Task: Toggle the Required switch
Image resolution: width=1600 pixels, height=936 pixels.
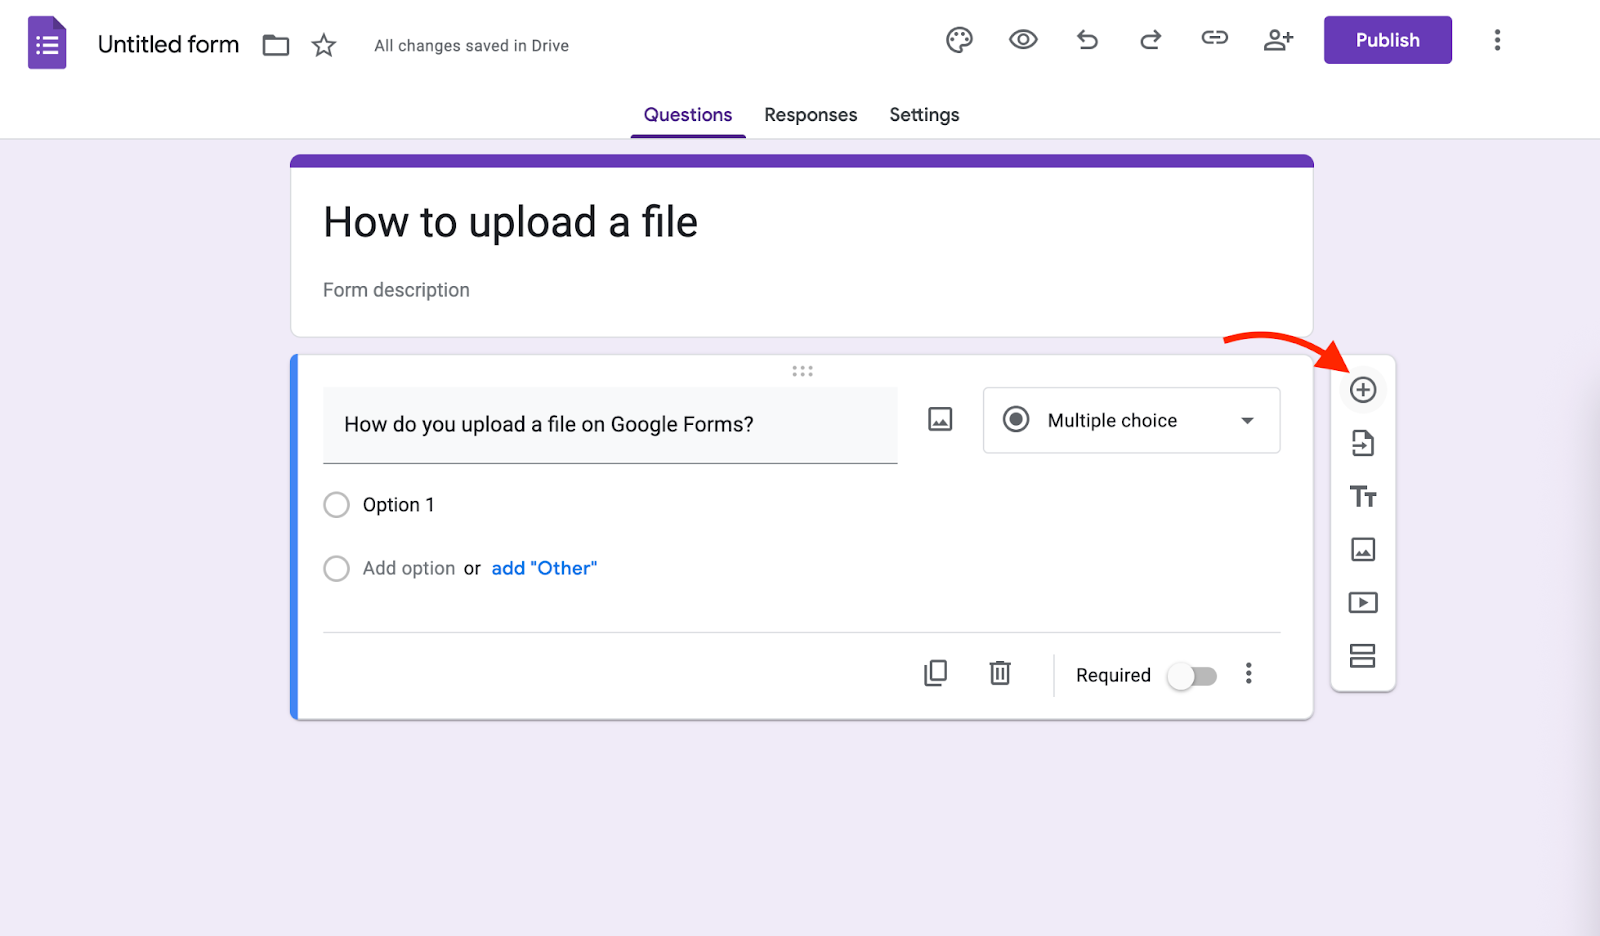Action: (x=1193, y=676)
